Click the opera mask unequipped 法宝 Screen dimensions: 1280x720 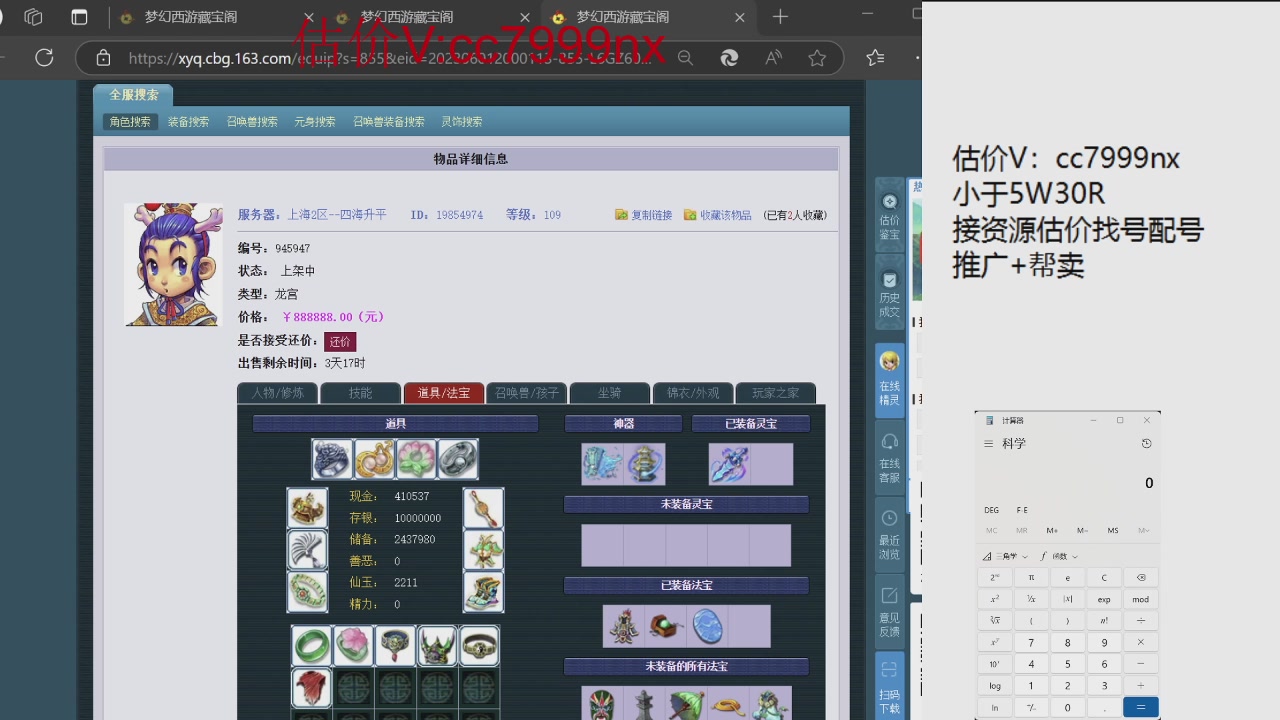[x=602, y=704]
